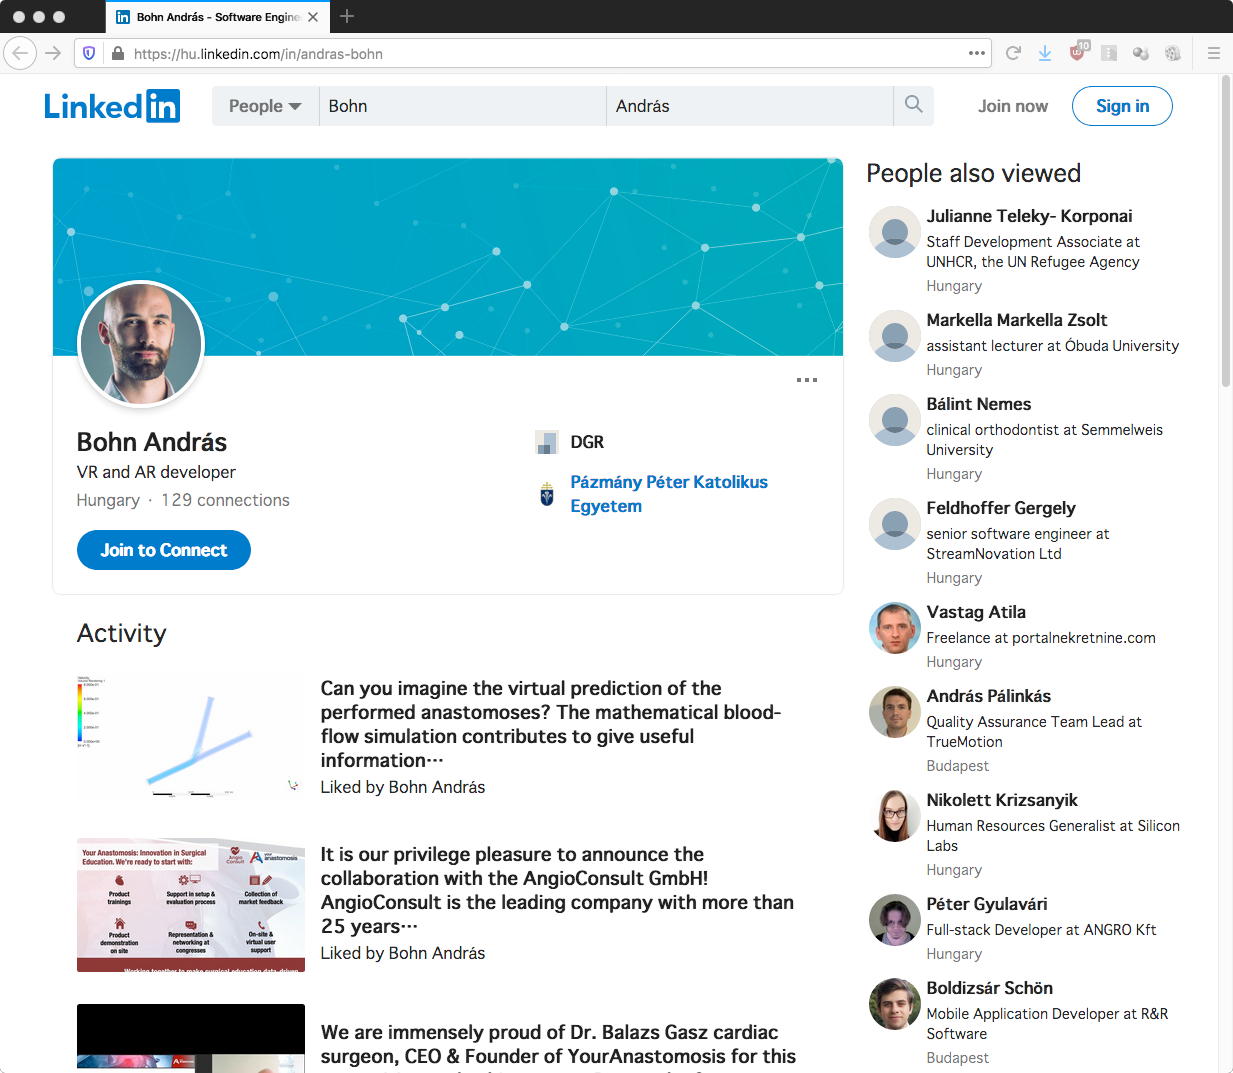Go back with browser back arrow

tap(20, 53)
